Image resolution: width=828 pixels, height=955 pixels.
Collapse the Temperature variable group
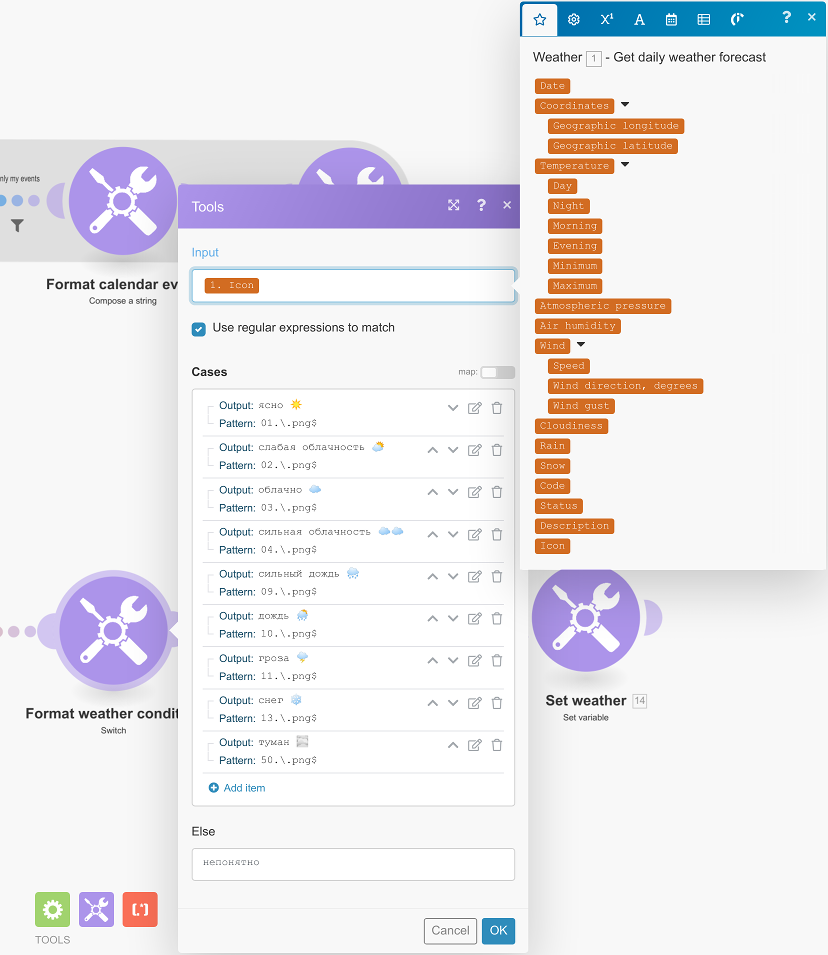pyautogui.click(x=625, y=164)
